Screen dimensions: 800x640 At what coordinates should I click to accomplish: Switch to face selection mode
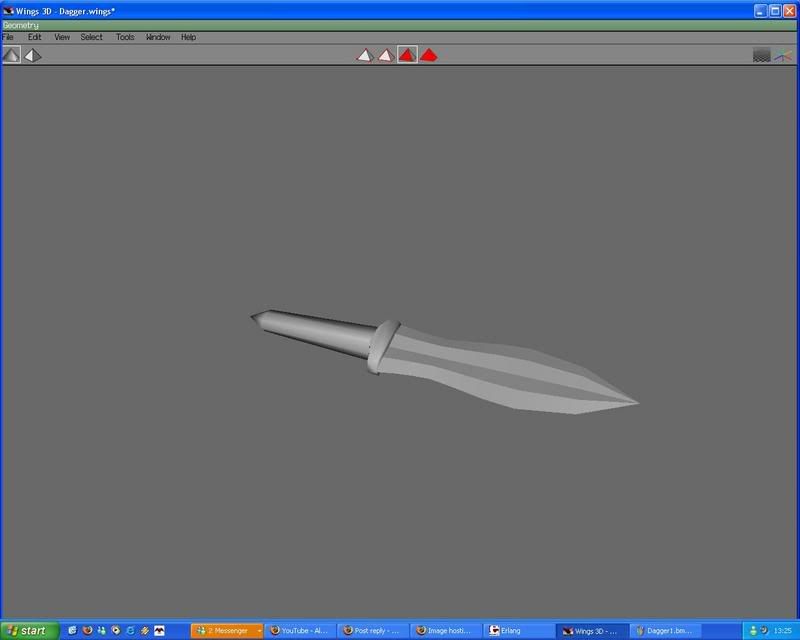(406, 55)
